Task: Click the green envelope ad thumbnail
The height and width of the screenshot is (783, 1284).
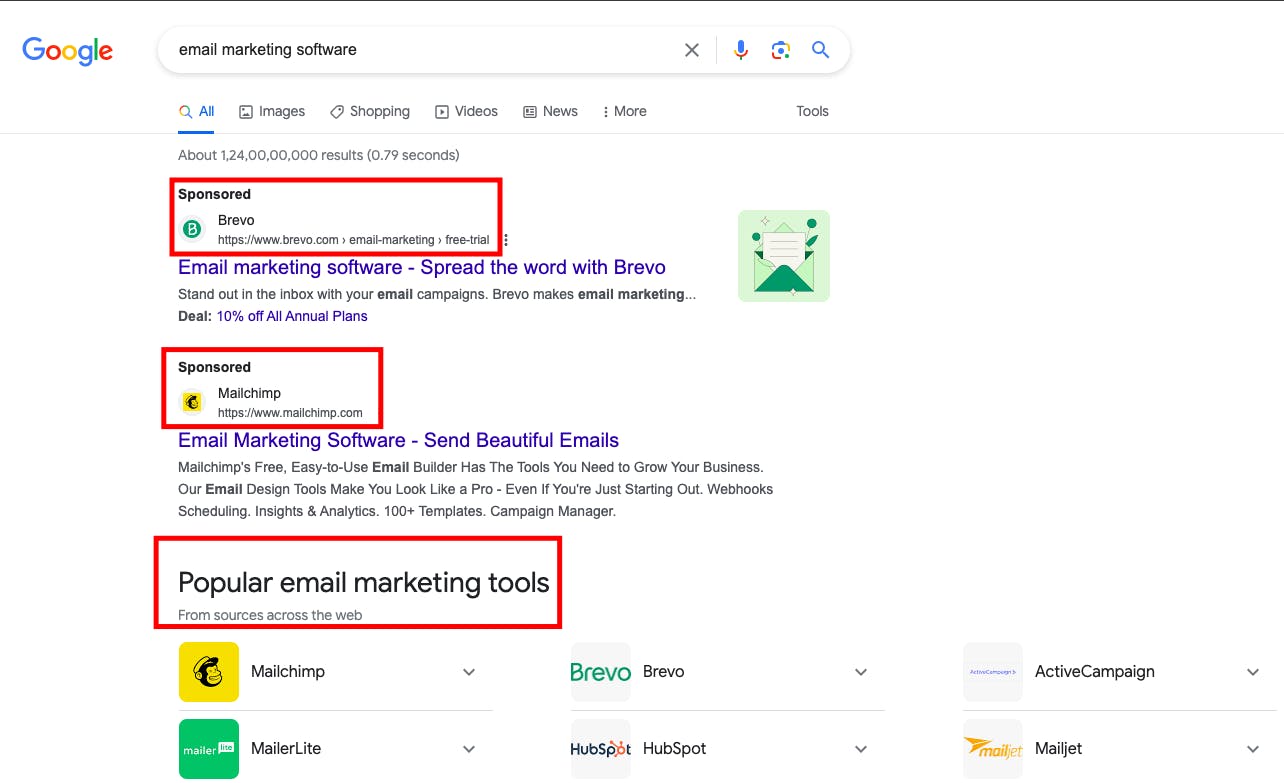Action: click(x=784, y=256)
